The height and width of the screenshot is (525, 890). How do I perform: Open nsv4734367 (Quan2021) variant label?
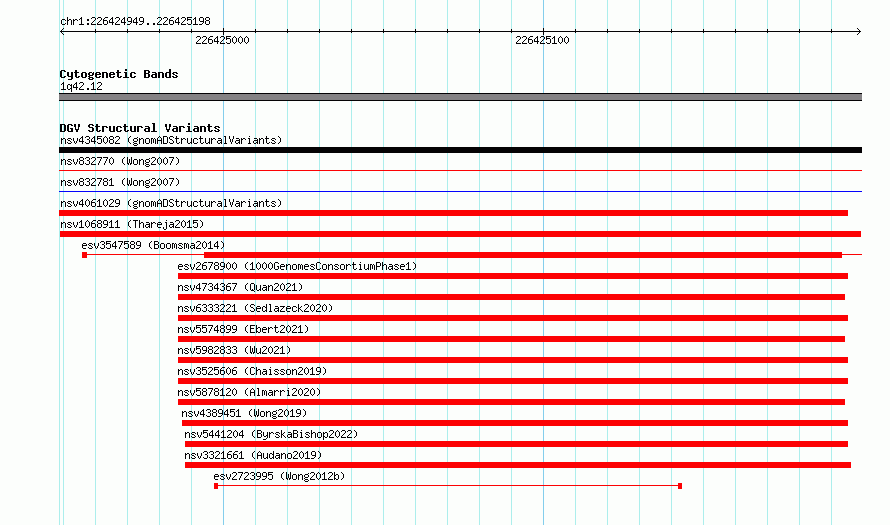pos(240,287)
